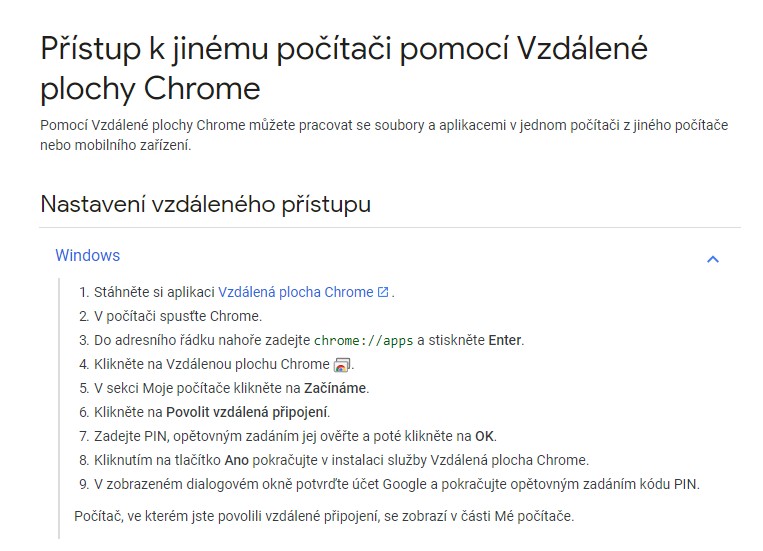This screenshot has height=551, width=763.
Task: Select the Nastavení vzdáleného přístupu heading
Action: click(205, 204)
